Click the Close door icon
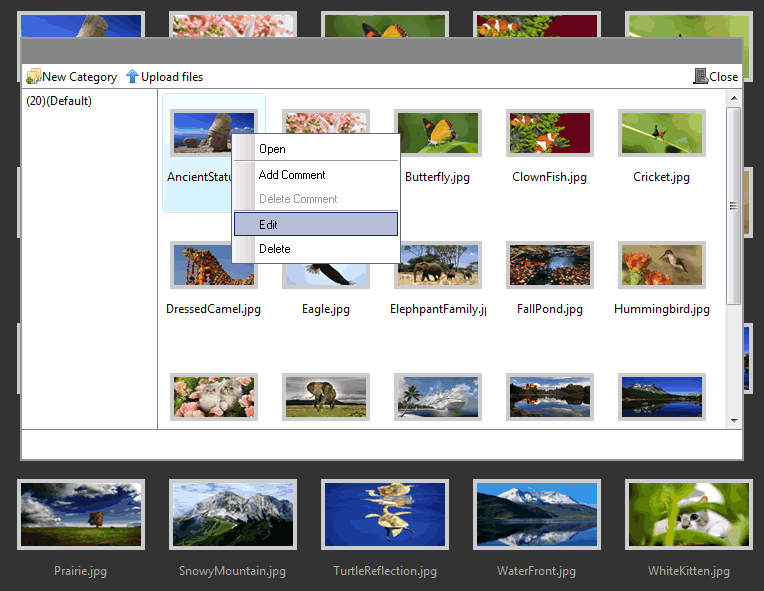The width and height of the screenshot is (764, 591). click(x=700, y=77)
